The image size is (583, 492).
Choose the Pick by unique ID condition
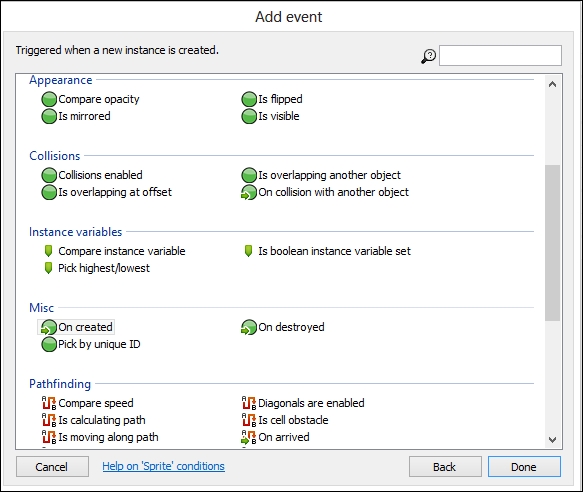click(x=91, y=344)
